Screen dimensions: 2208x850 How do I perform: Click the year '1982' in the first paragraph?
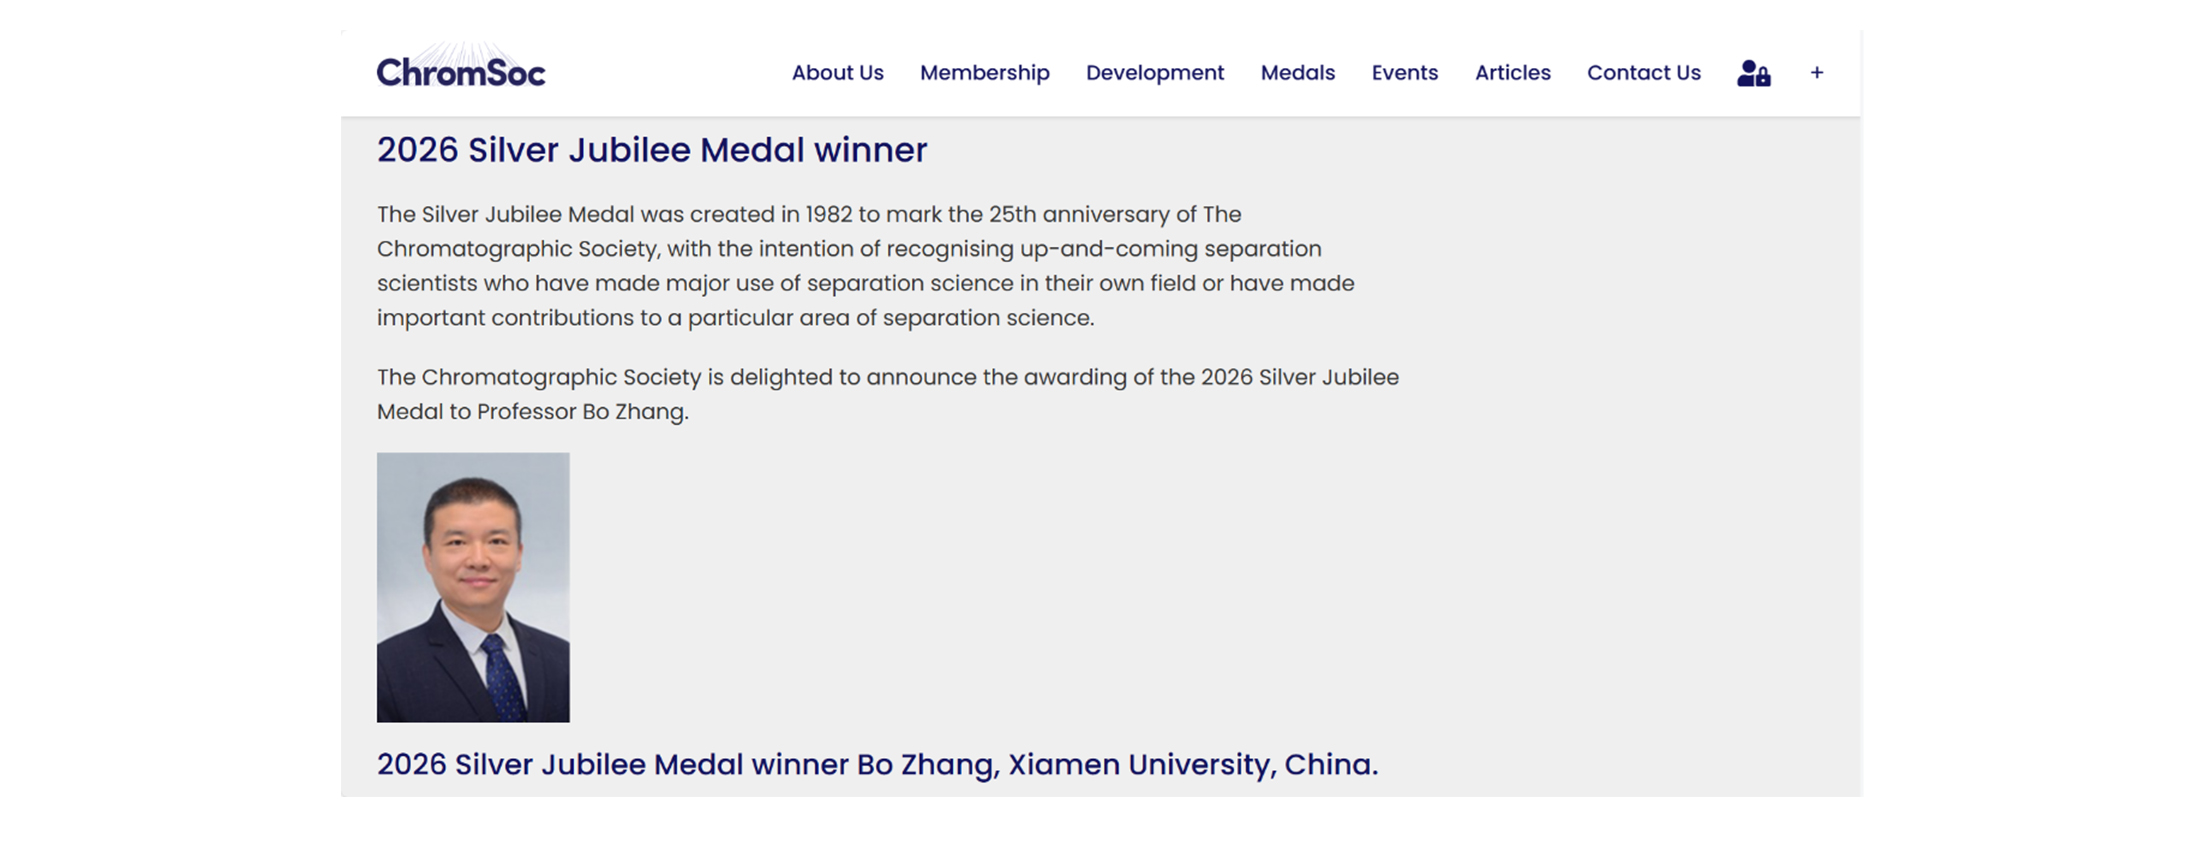click(828, 215)
